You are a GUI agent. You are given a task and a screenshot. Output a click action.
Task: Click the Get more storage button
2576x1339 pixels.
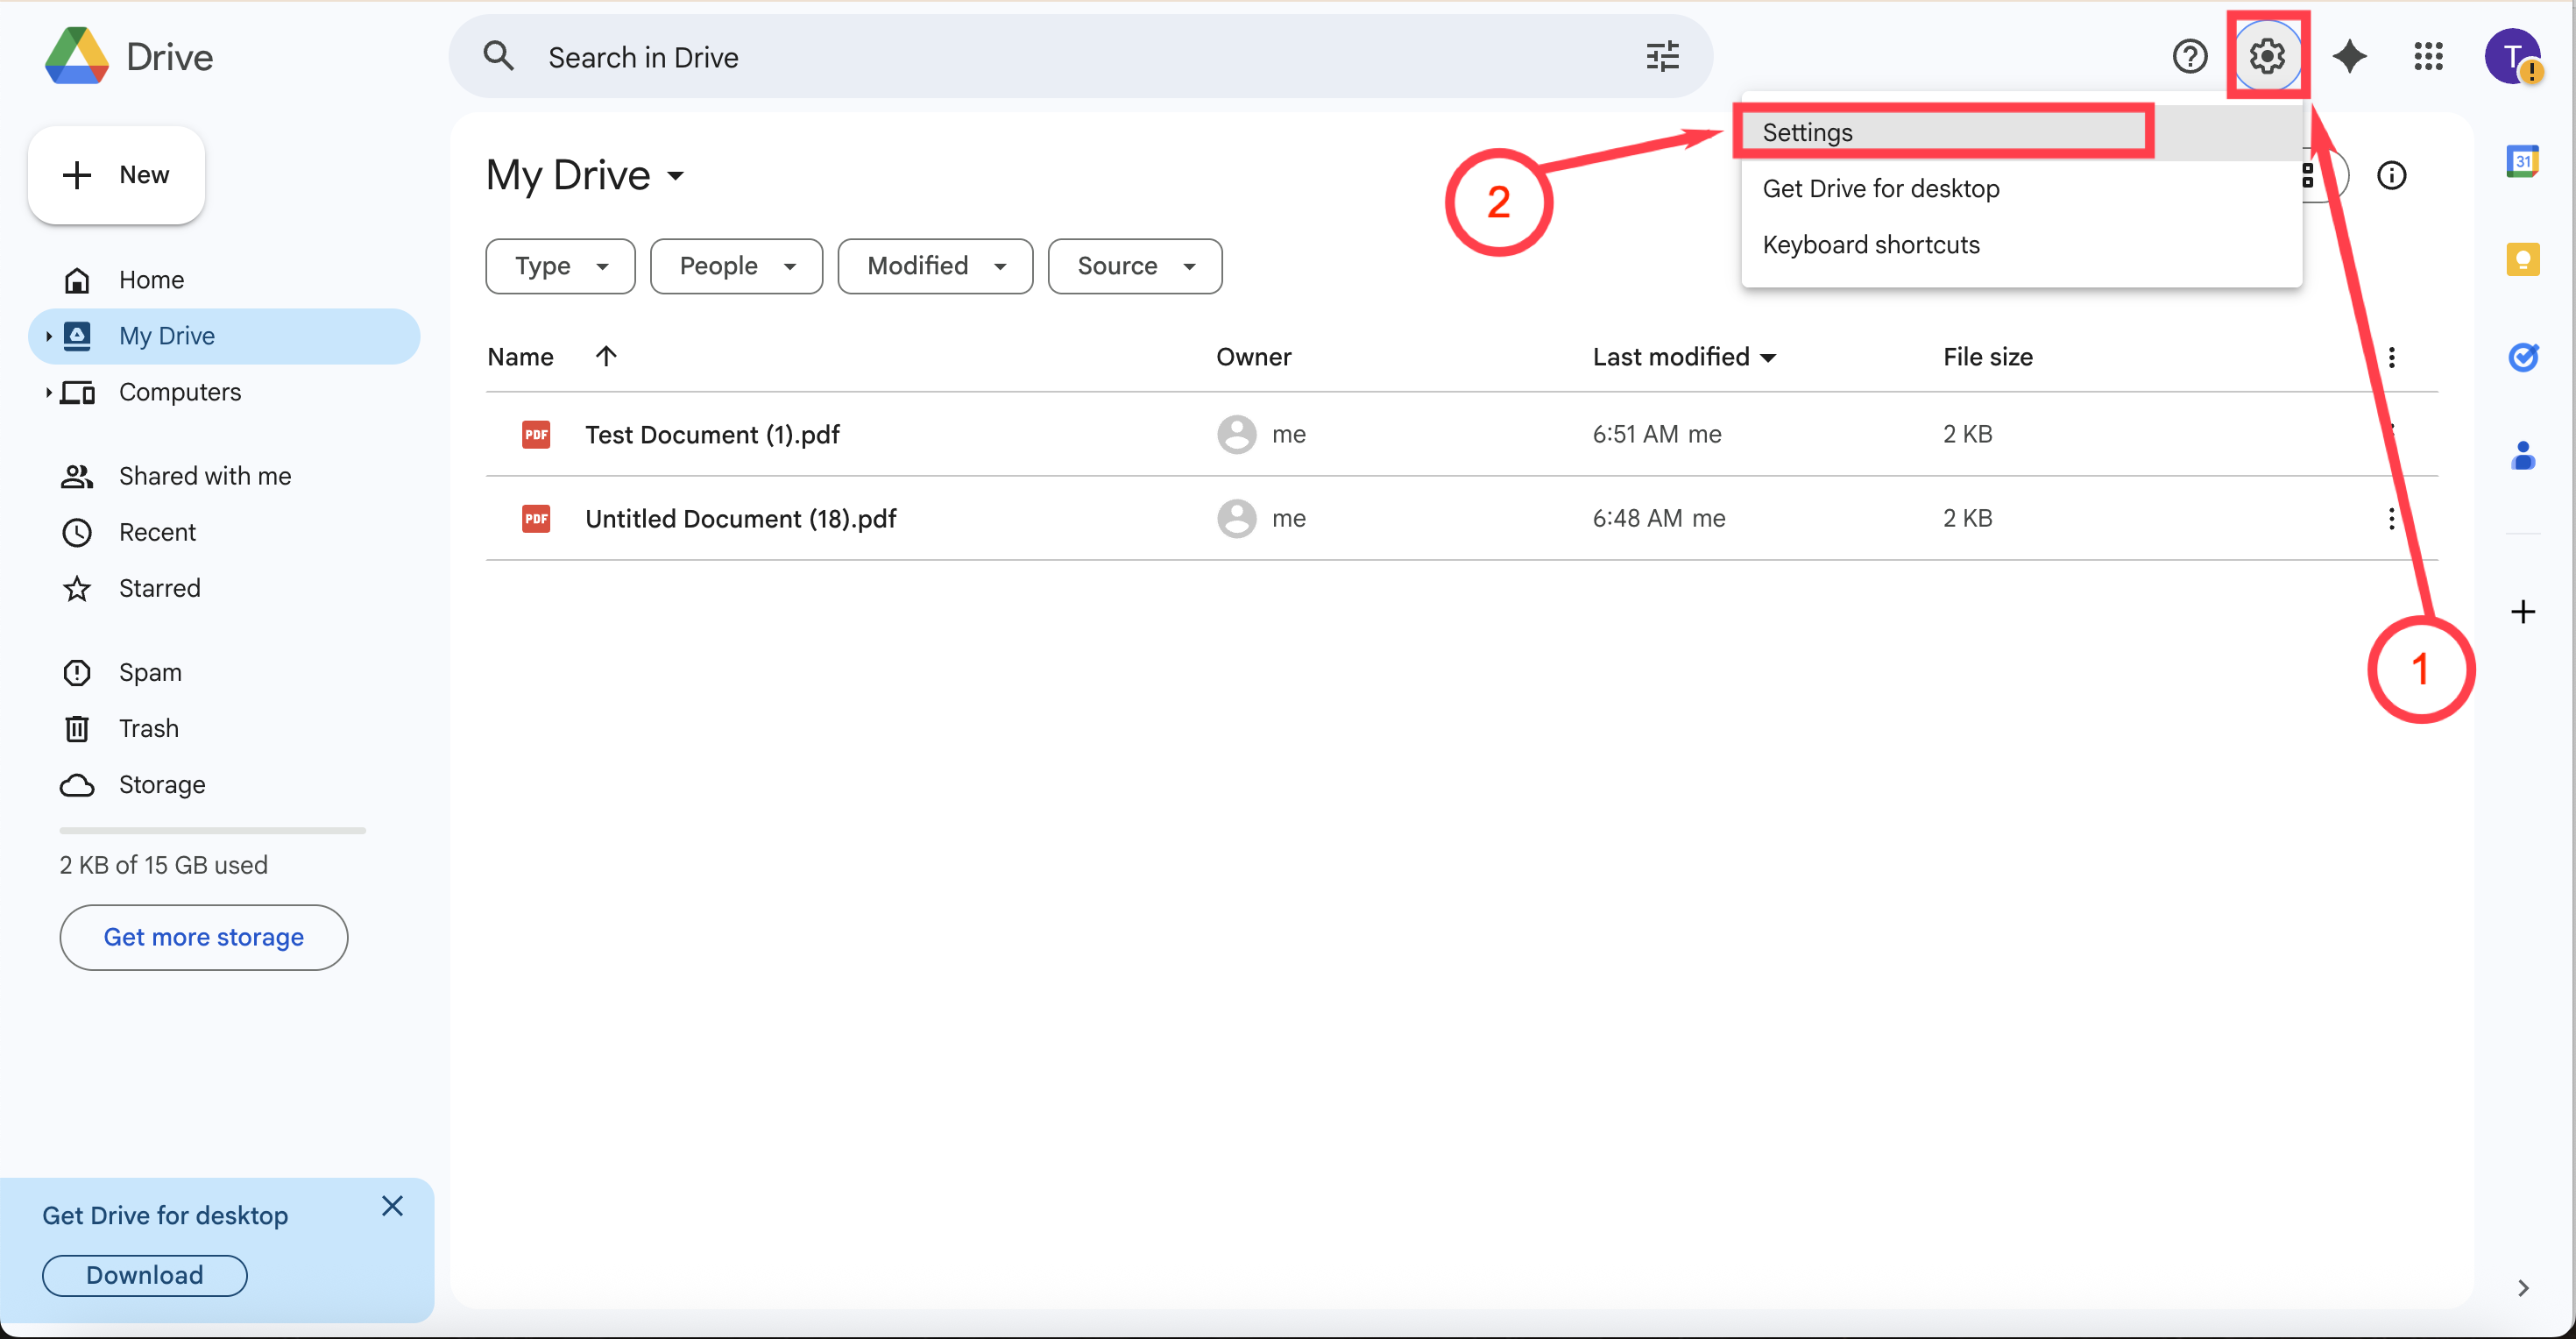pos(203,937)
